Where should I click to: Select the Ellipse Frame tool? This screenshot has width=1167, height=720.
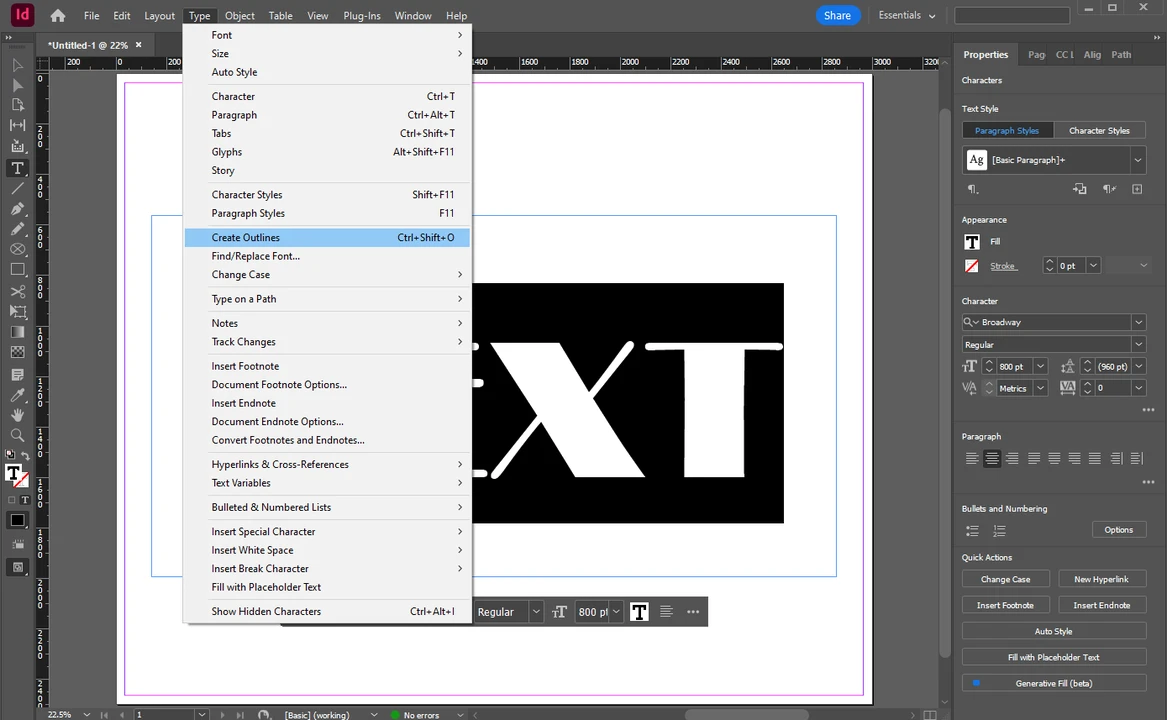pos(17,249)
